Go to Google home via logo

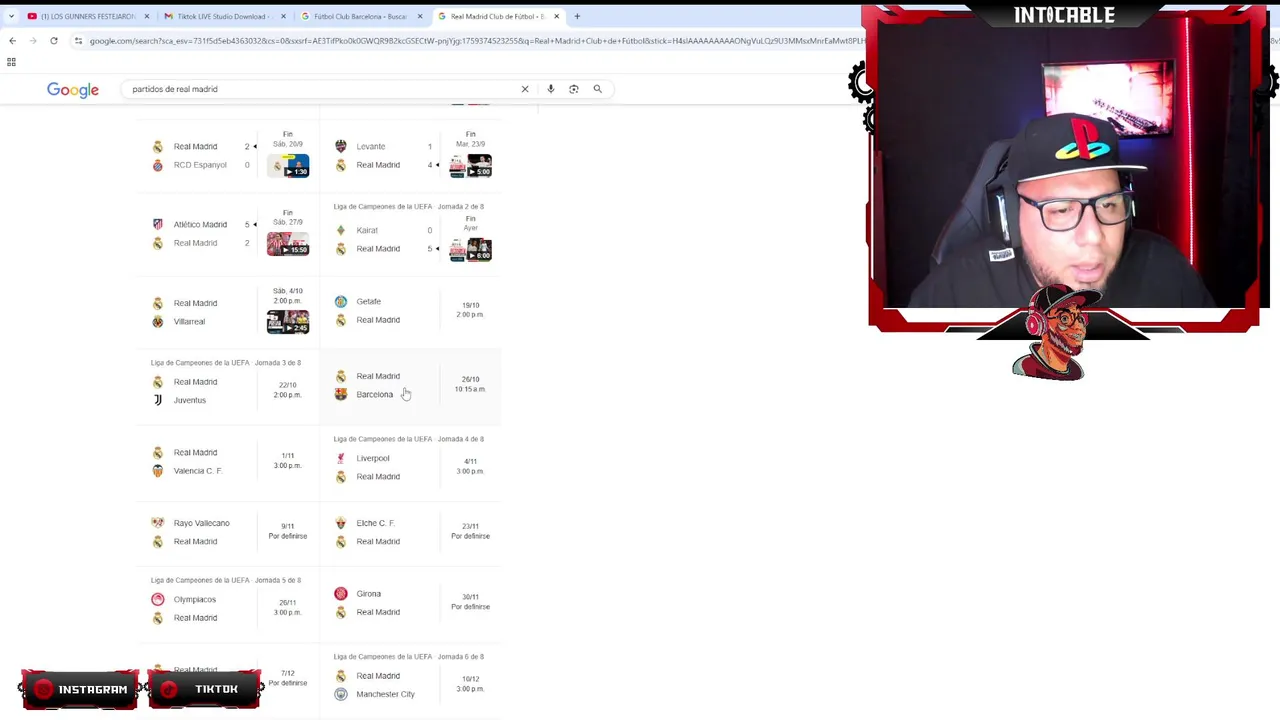73,90
